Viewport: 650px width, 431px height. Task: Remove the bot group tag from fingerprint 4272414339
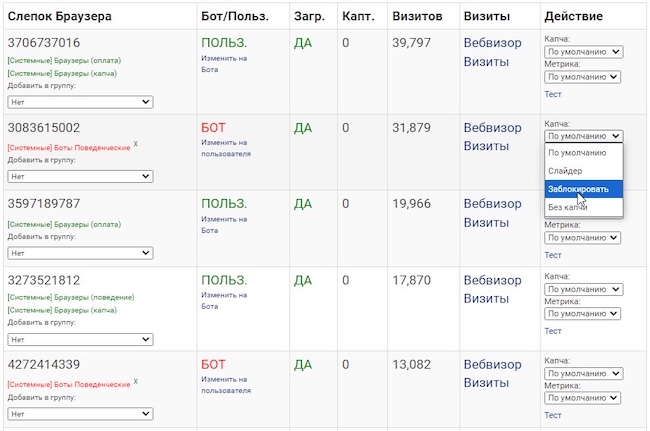136,381
